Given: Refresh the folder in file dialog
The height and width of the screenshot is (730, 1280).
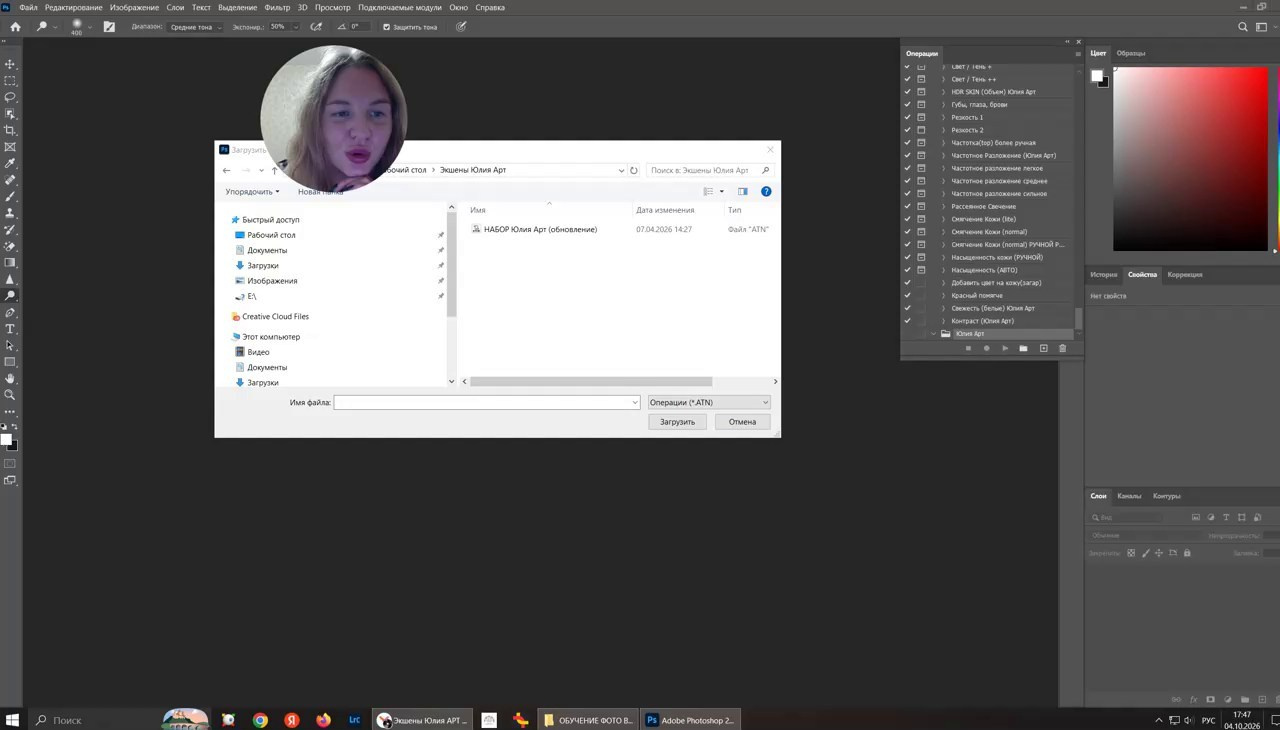Looking at the screenshot, I should pos(633,170).
